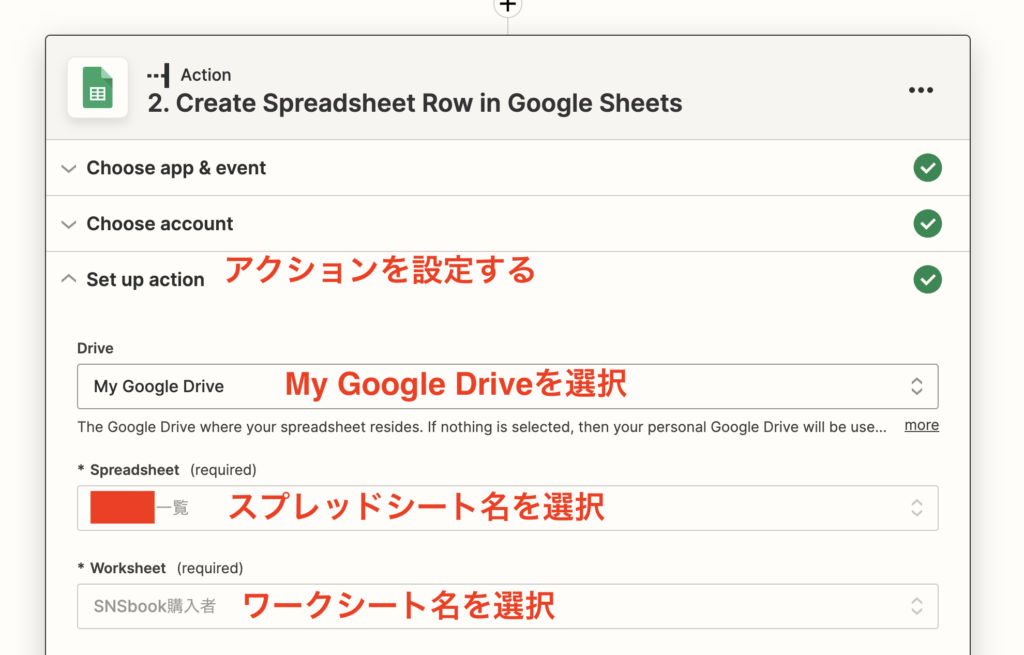
Task: Click the Choose app & event heading text
Action: pyautogui.click(x=176, y=168)
